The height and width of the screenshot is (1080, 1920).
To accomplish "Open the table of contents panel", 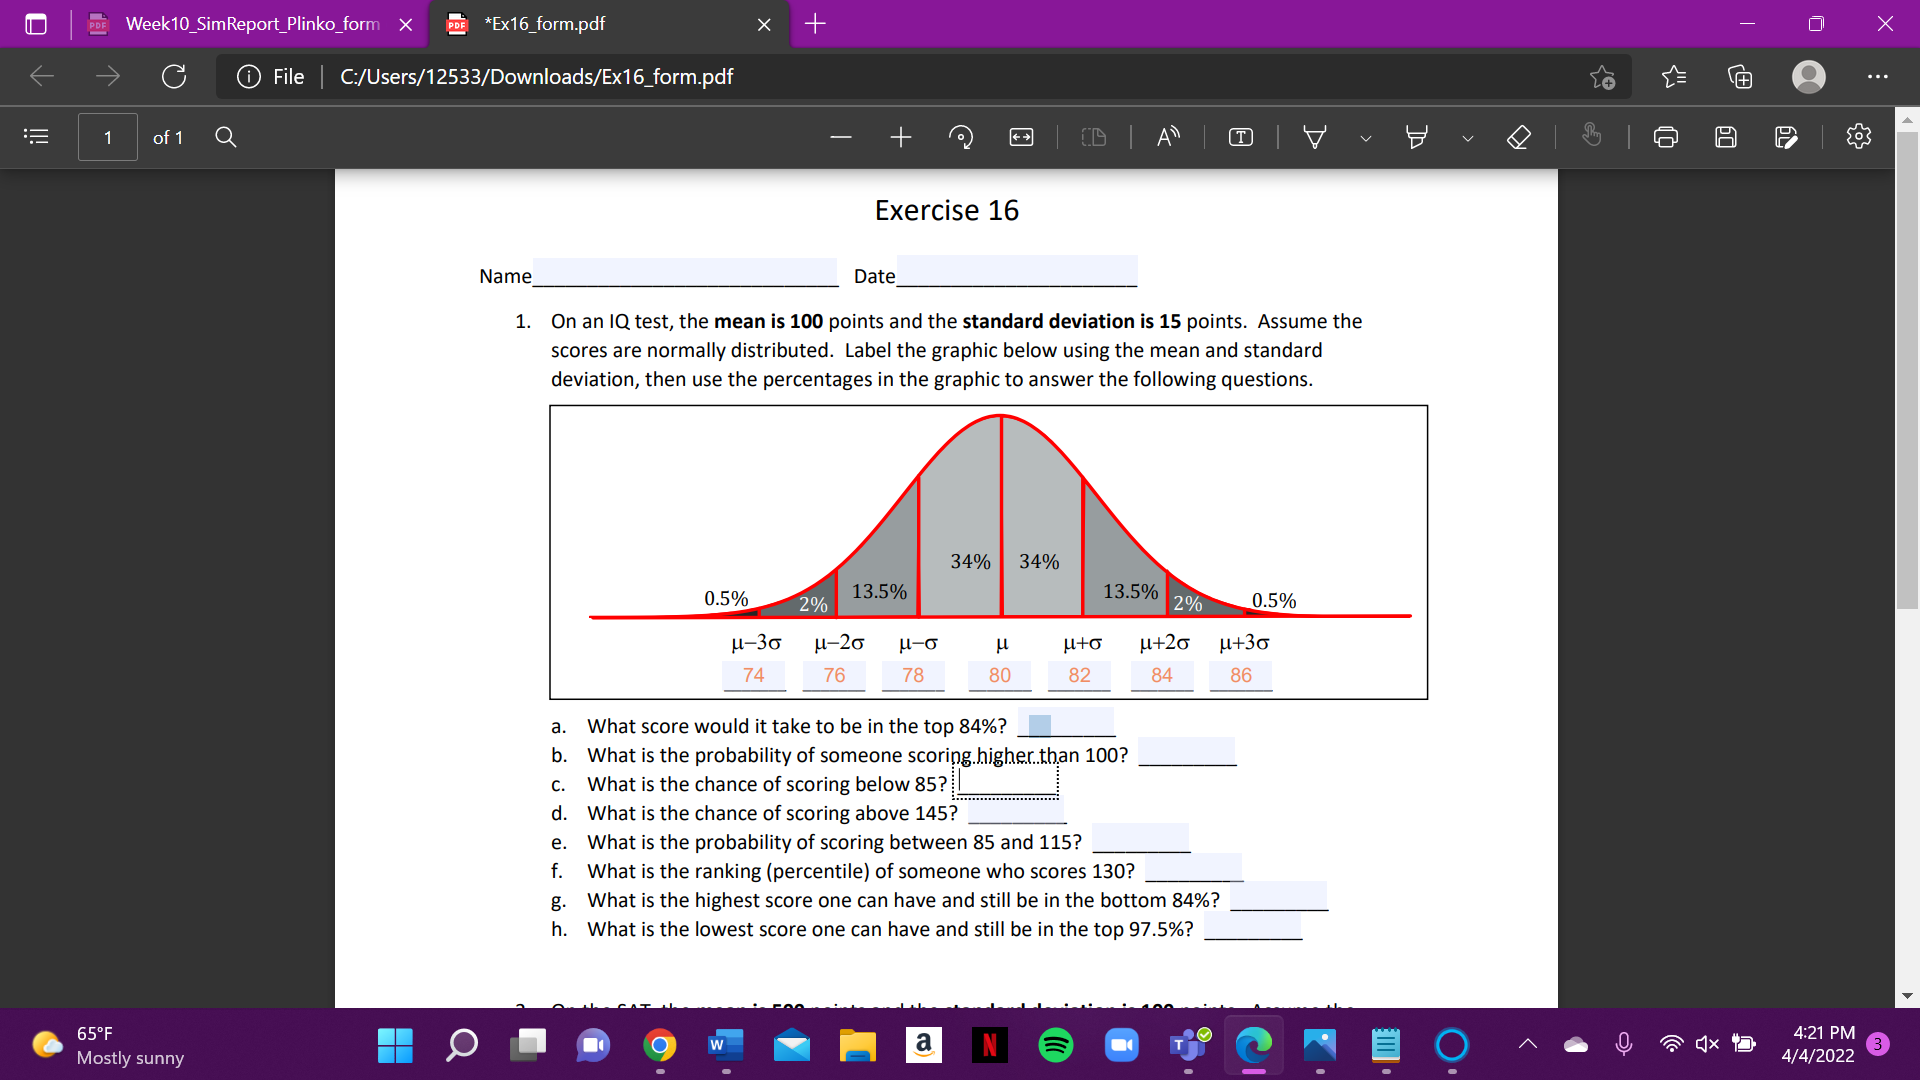I will [36, 137].
